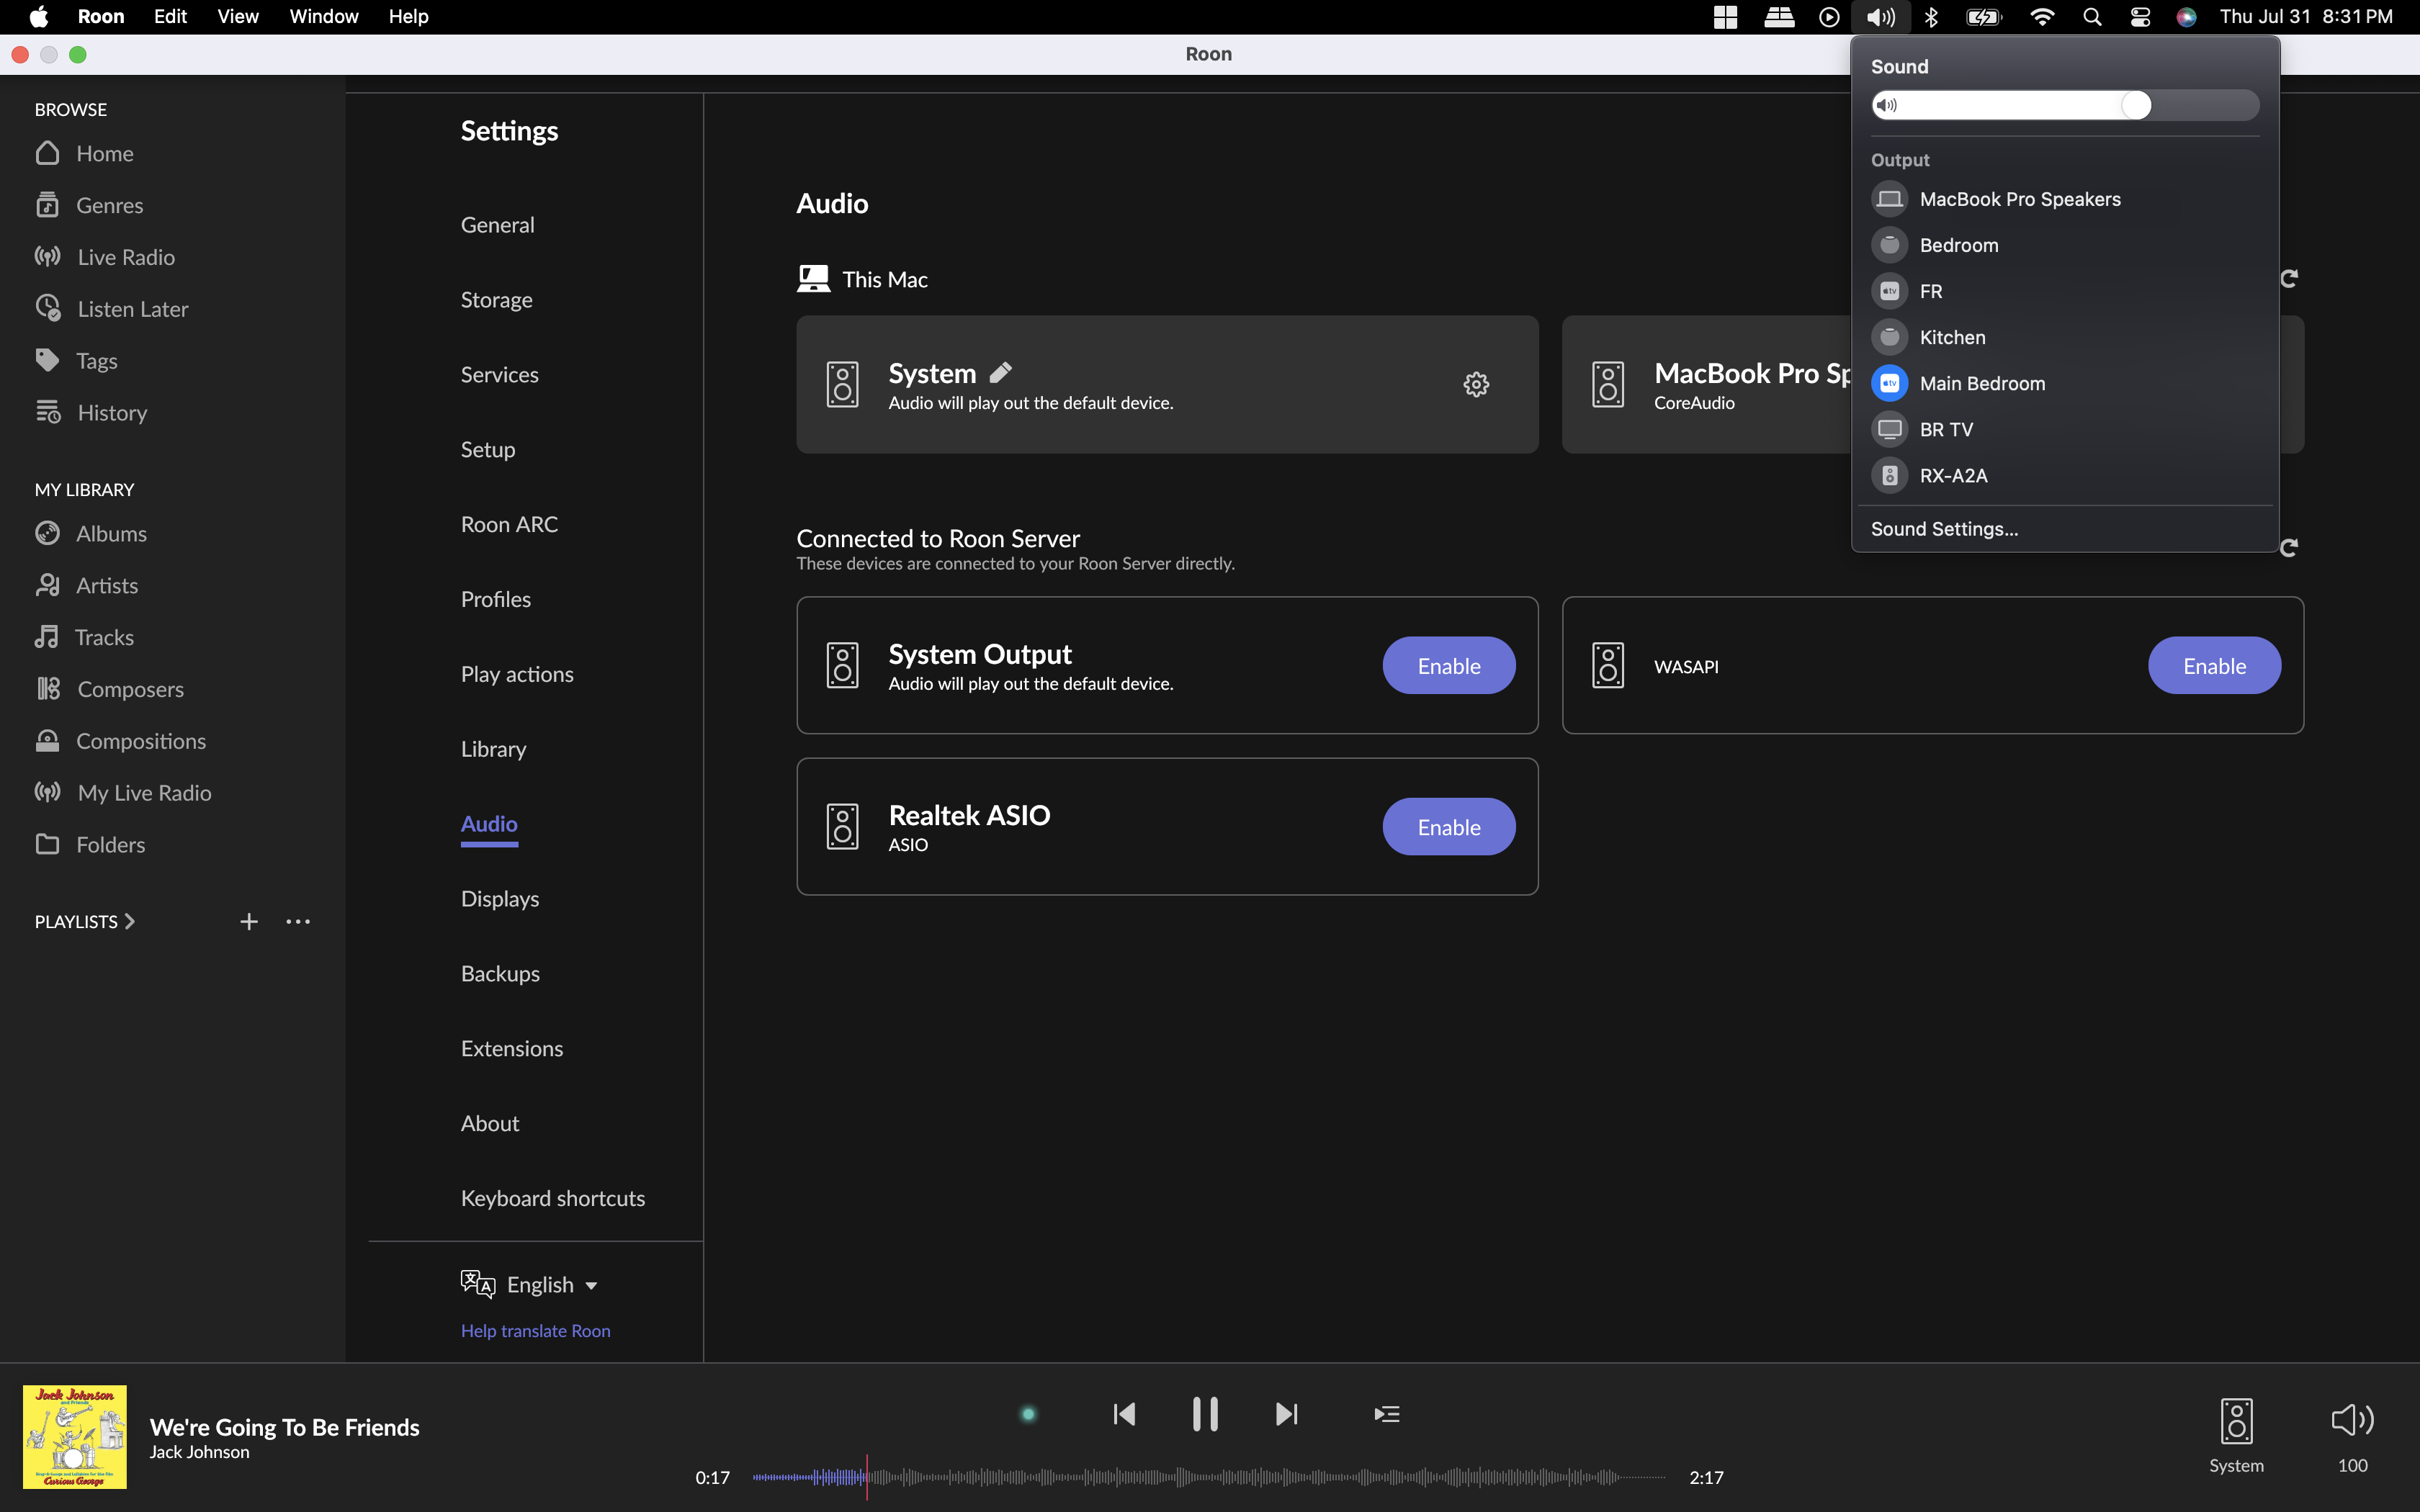Open My Live Radio

(x=123, y=793)
